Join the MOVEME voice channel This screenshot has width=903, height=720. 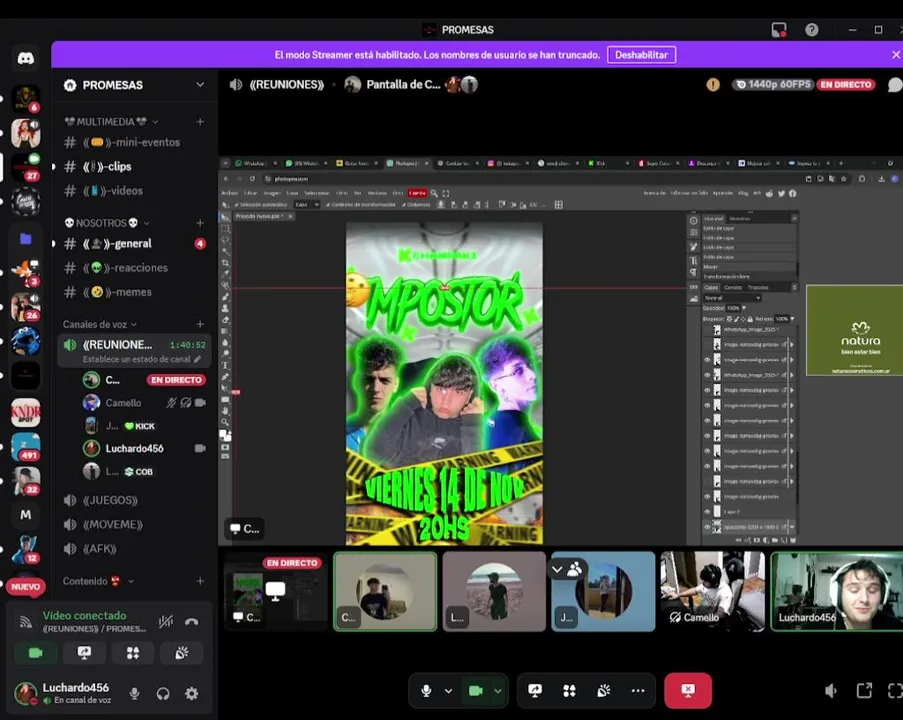[x=134, y=524]
